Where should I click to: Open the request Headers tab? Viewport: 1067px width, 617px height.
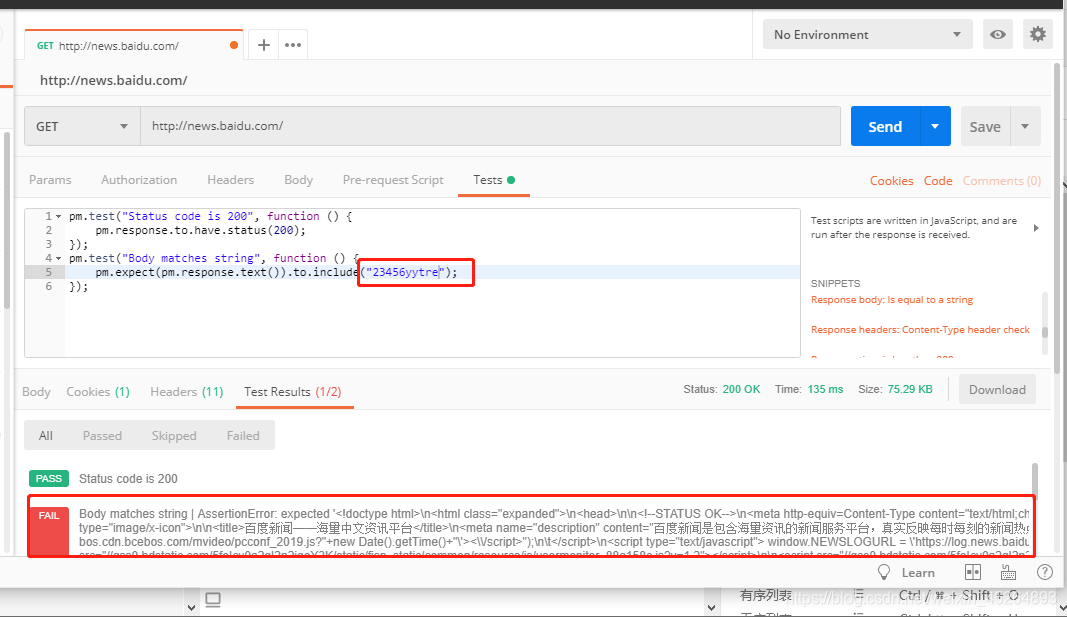231,180
